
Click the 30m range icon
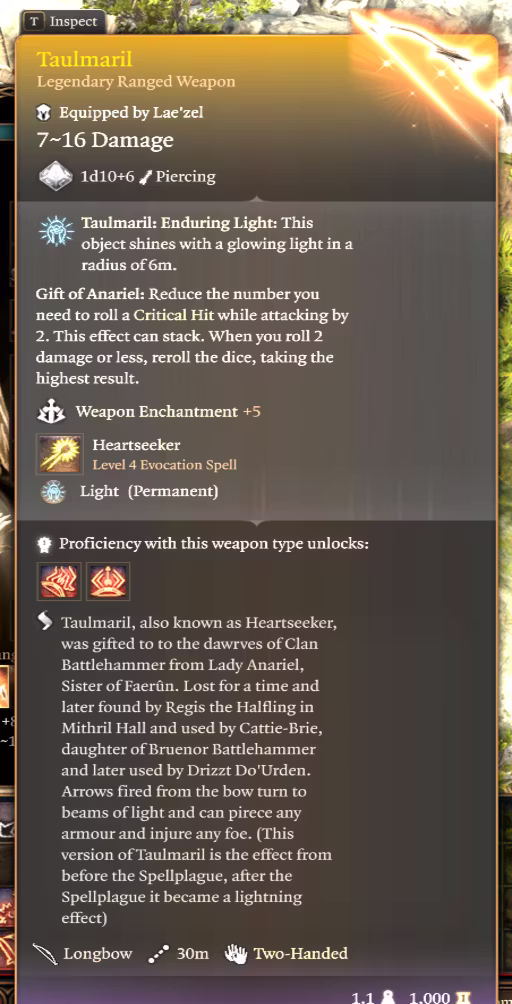158,954
